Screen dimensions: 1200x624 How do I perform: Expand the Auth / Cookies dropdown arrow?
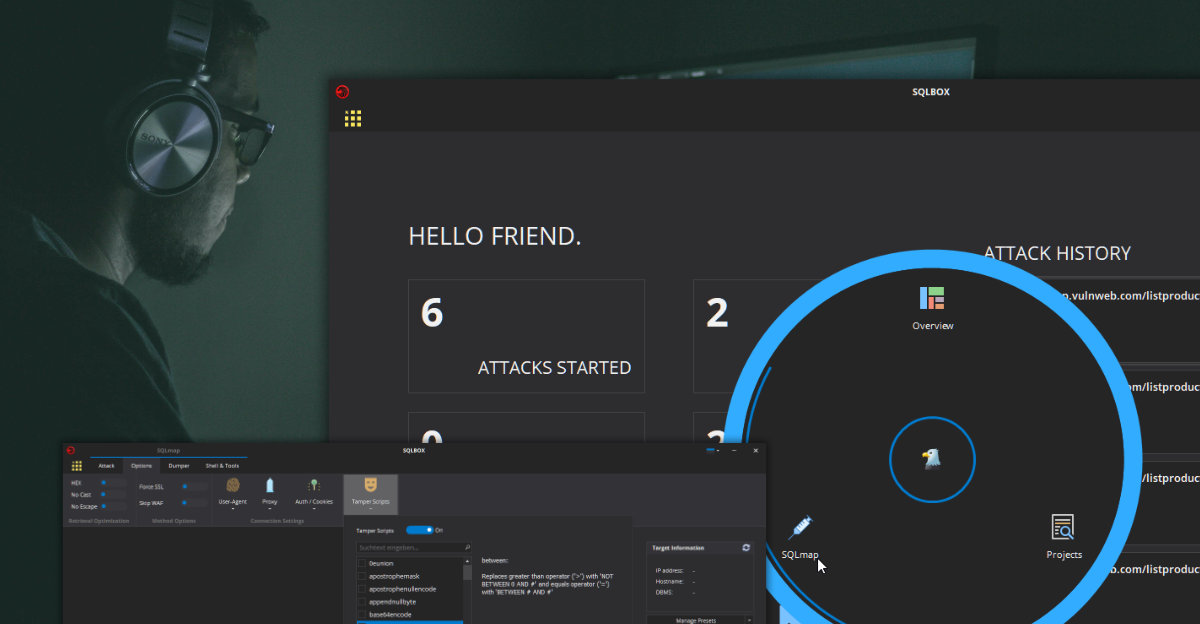pyautogui.click(x=314, y=509)
